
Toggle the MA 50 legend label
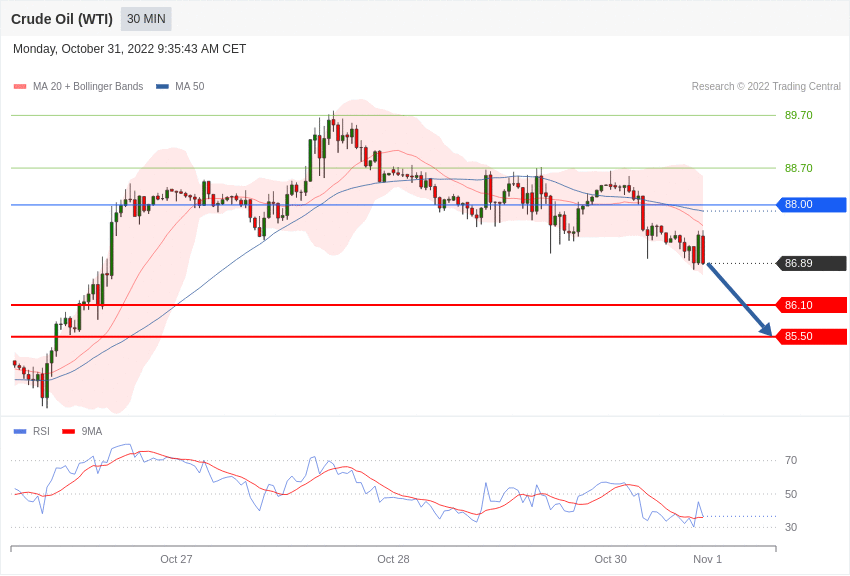pyautogui.click(x=189, y=87)
